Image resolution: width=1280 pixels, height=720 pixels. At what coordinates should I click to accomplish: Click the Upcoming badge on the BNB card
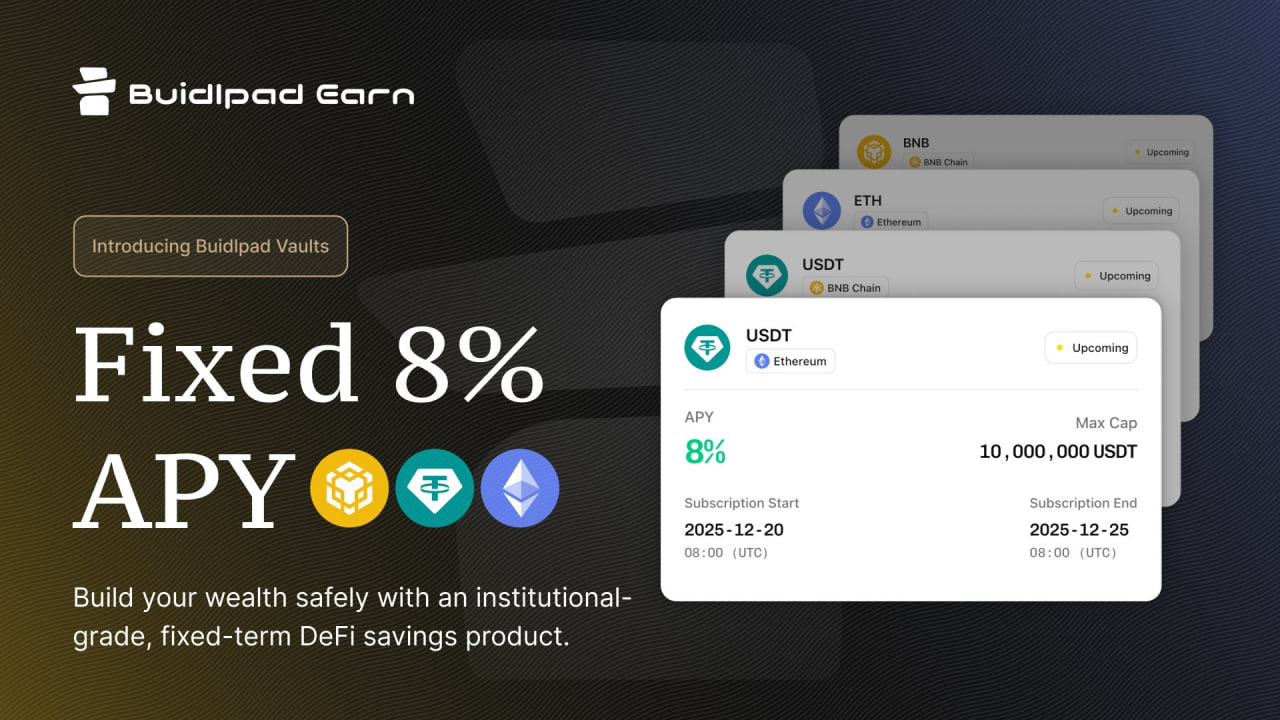point(1160,152)
